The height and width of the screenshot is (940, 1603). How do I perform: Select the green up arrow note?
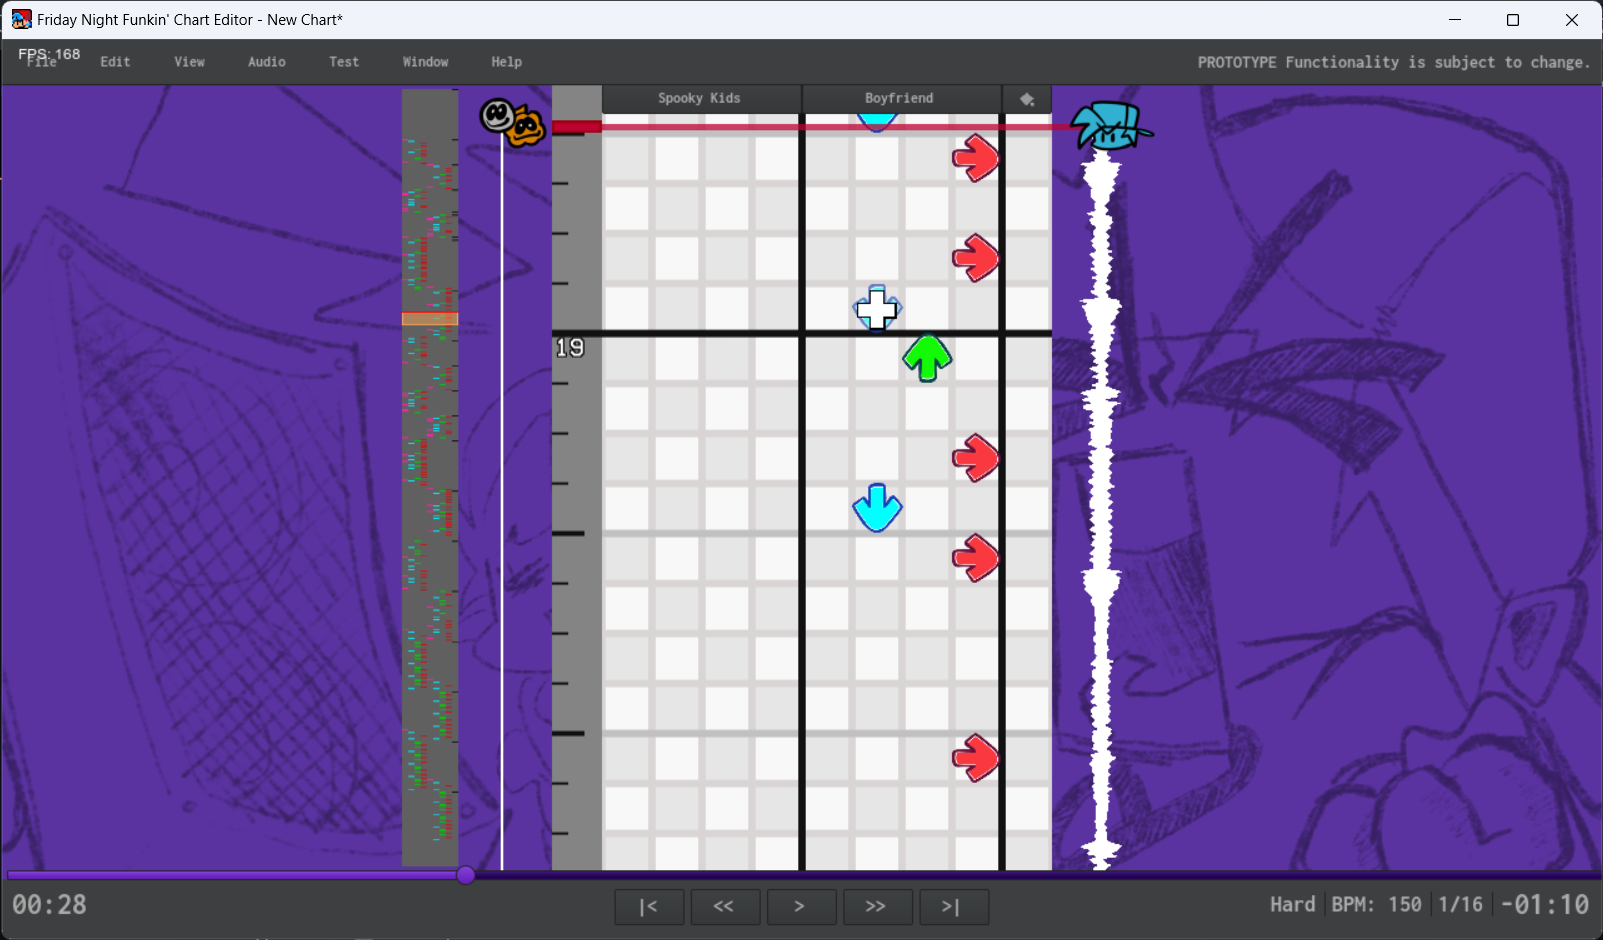point(927,358)
